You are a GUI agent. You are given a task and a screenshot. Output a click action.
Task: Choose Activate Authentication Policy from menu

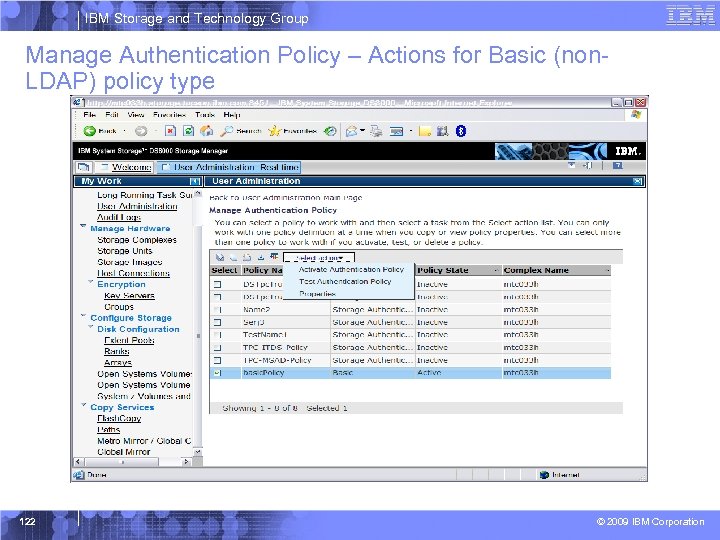pyautogui.click(x=351, y=270)
